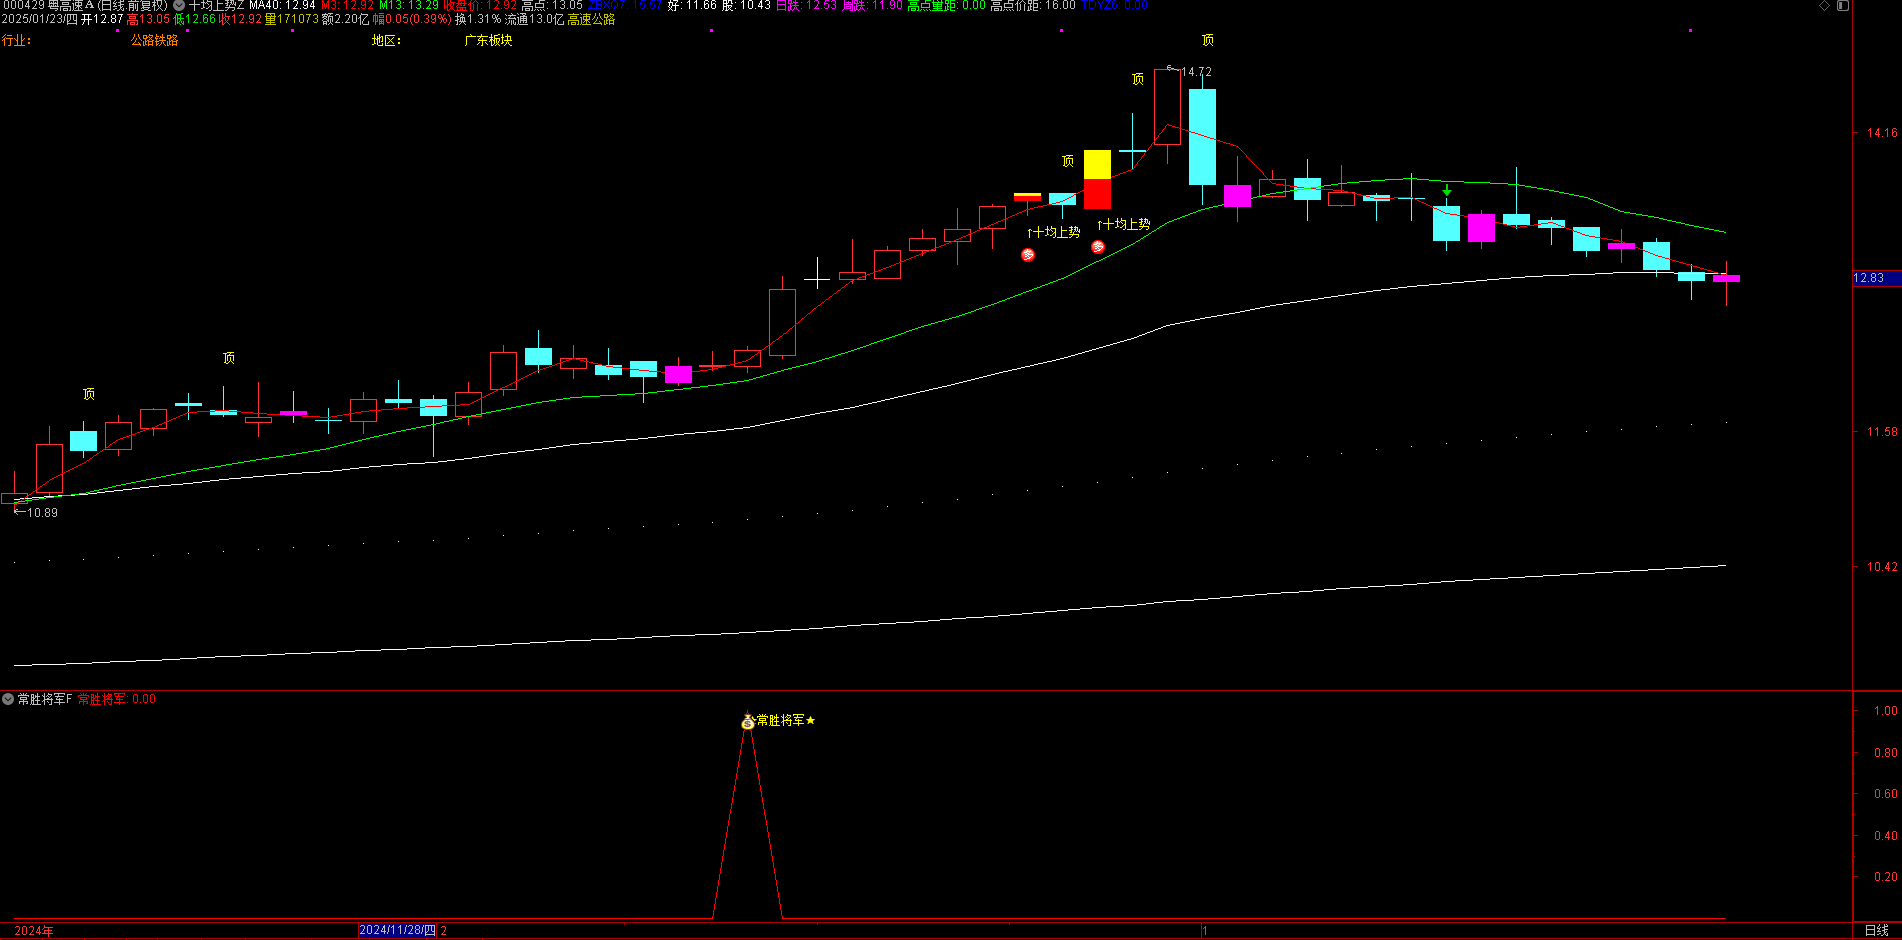Select the stock name 粤高速A title
This screenshot has height=940, width=1902.
tap(70, 6)
